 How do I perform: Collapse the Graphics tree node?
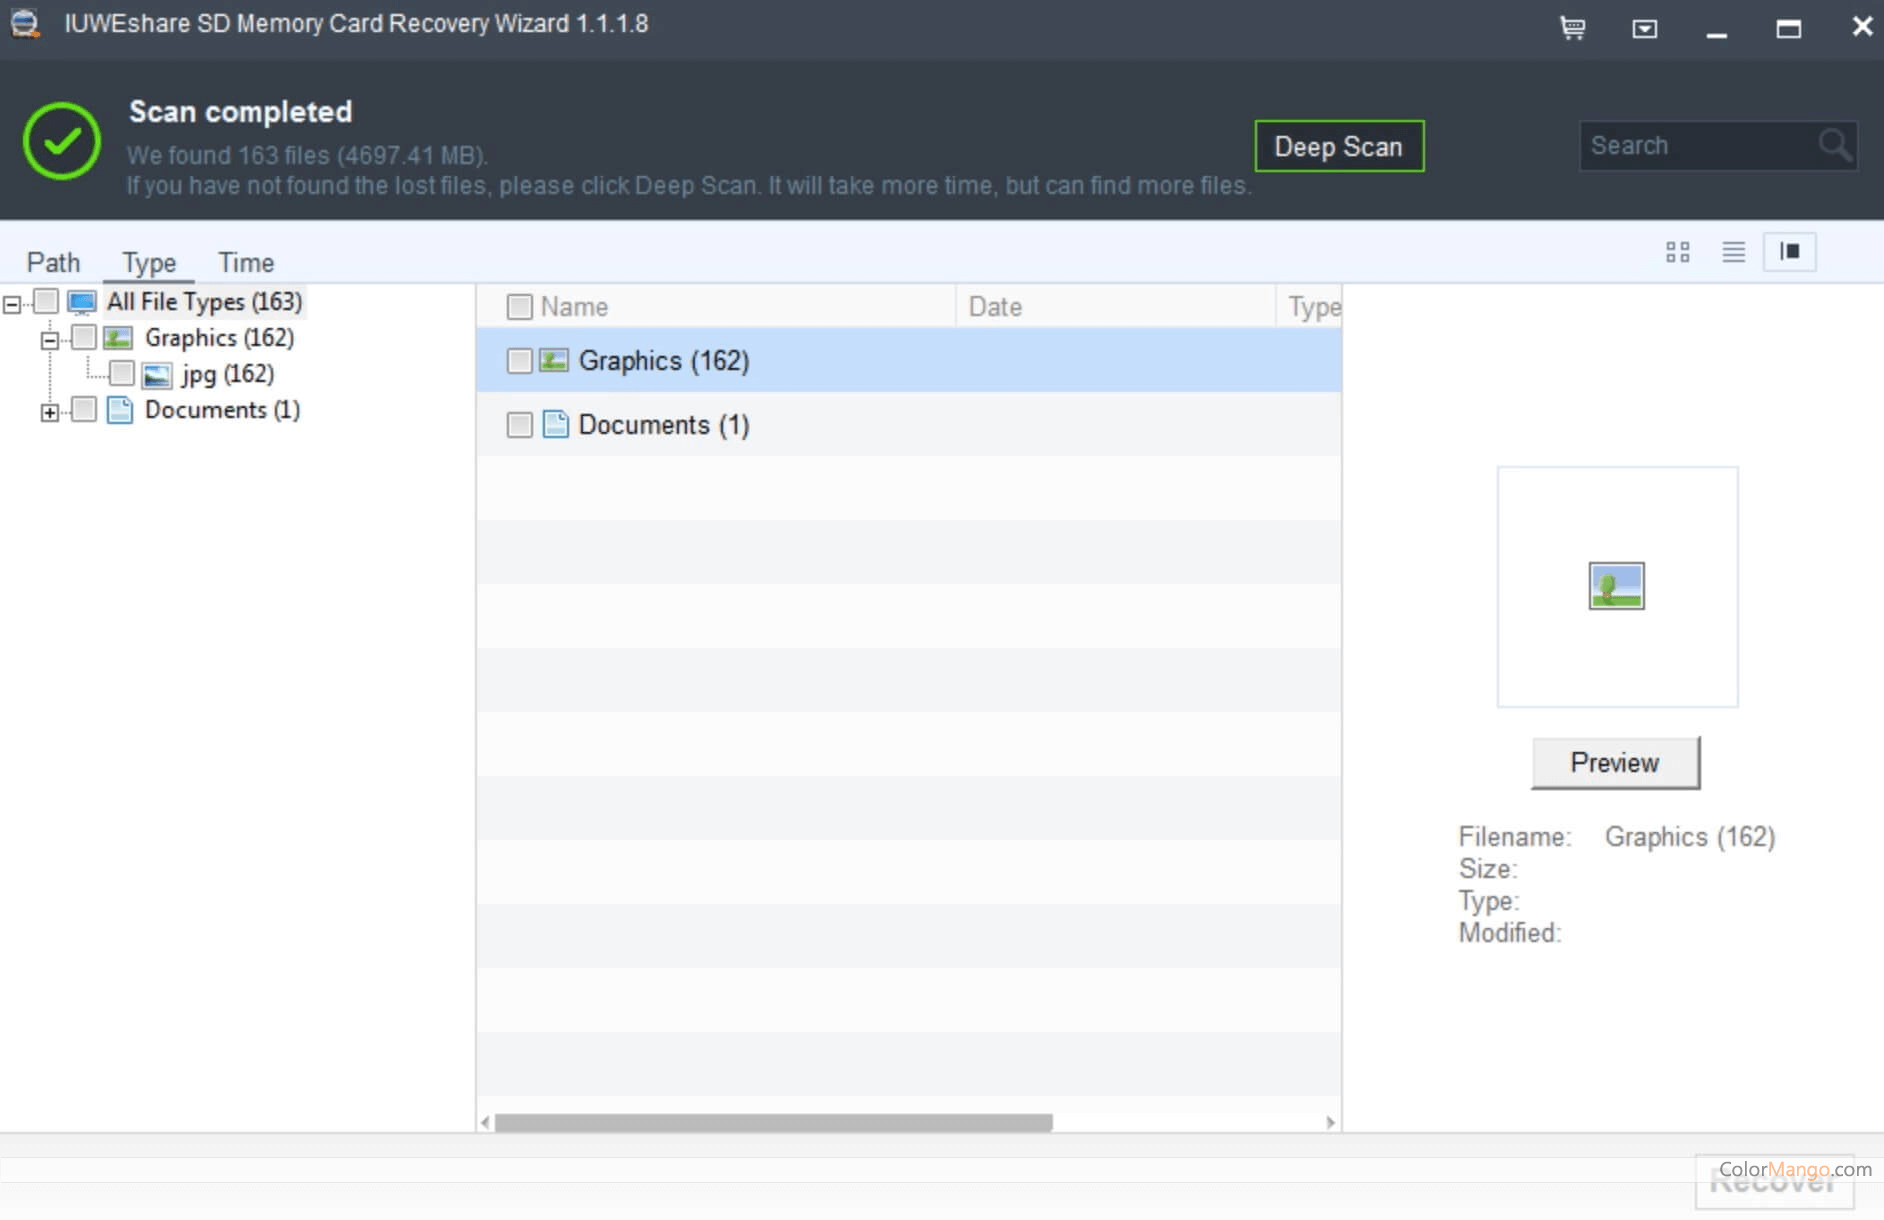49,341
